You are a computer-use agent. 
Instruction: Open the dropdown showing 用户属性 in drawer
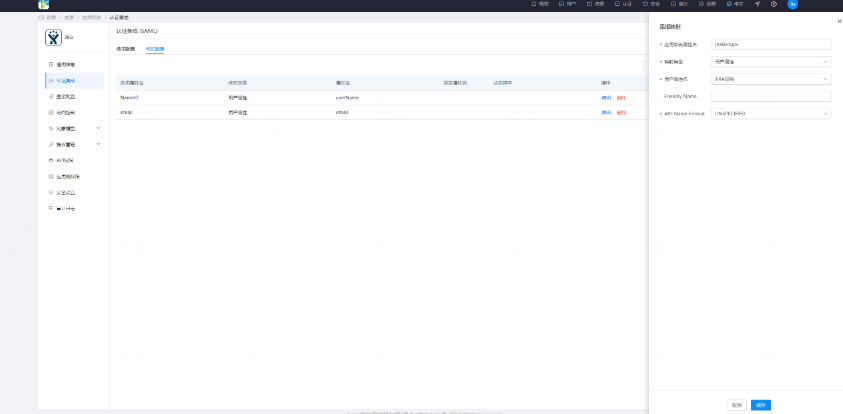(x=770, y=62)
